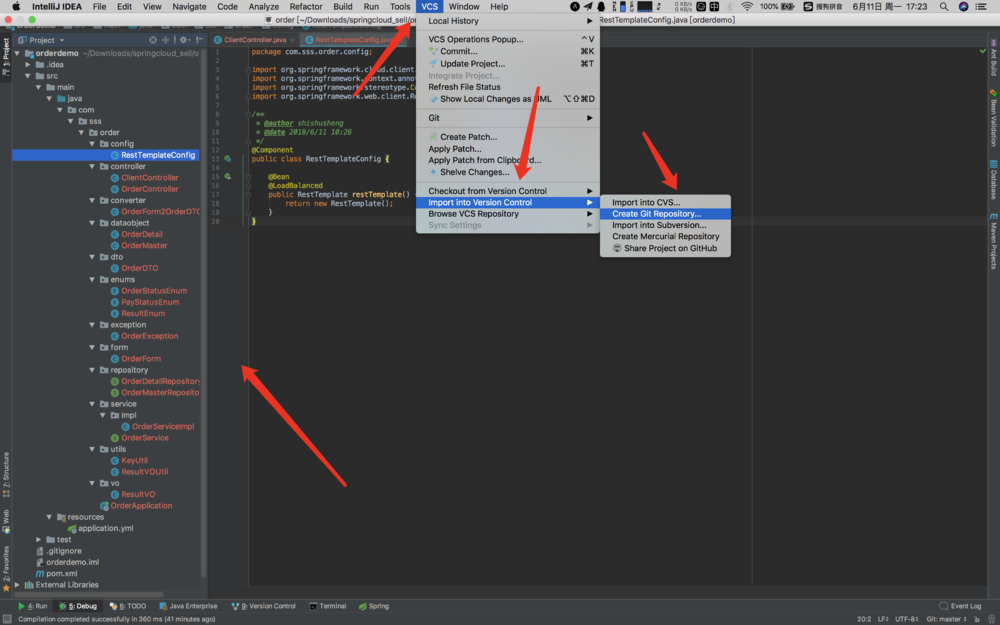Screen dimensions: 1000x625
Task: Open the 9: Version Control tool window
Action: point(263,606)
